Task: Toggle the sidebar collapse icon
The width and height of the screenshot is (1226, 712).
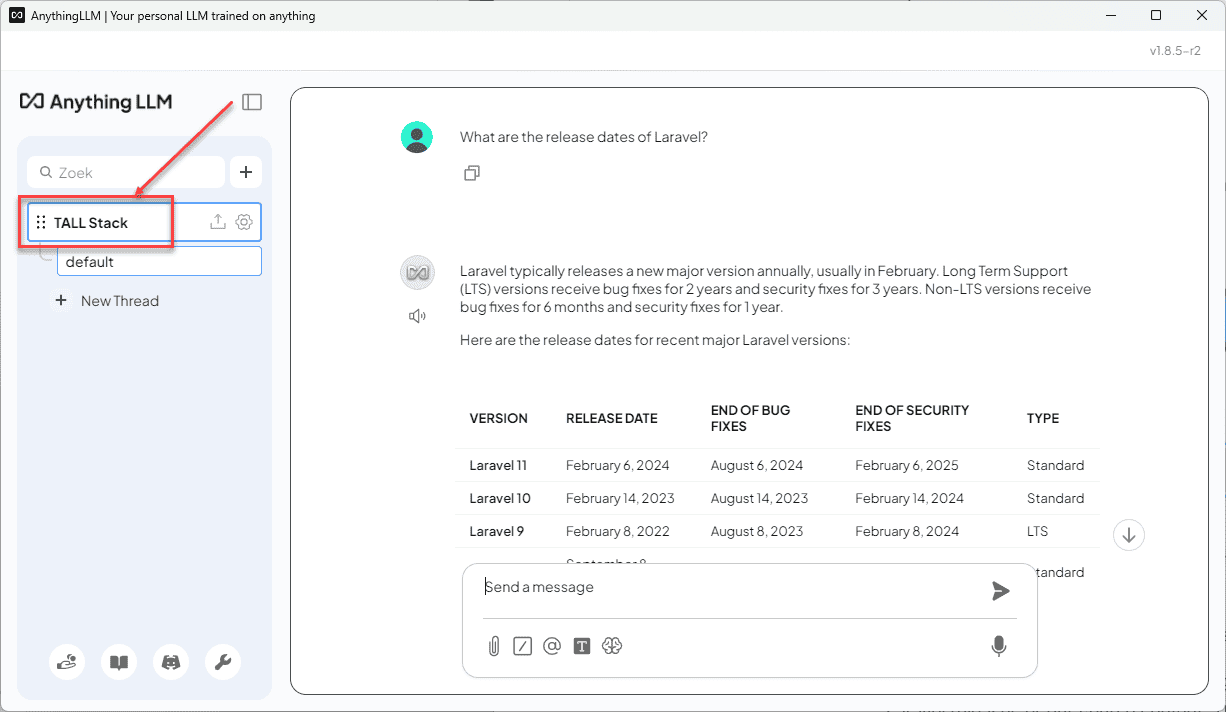Action: 252,102
